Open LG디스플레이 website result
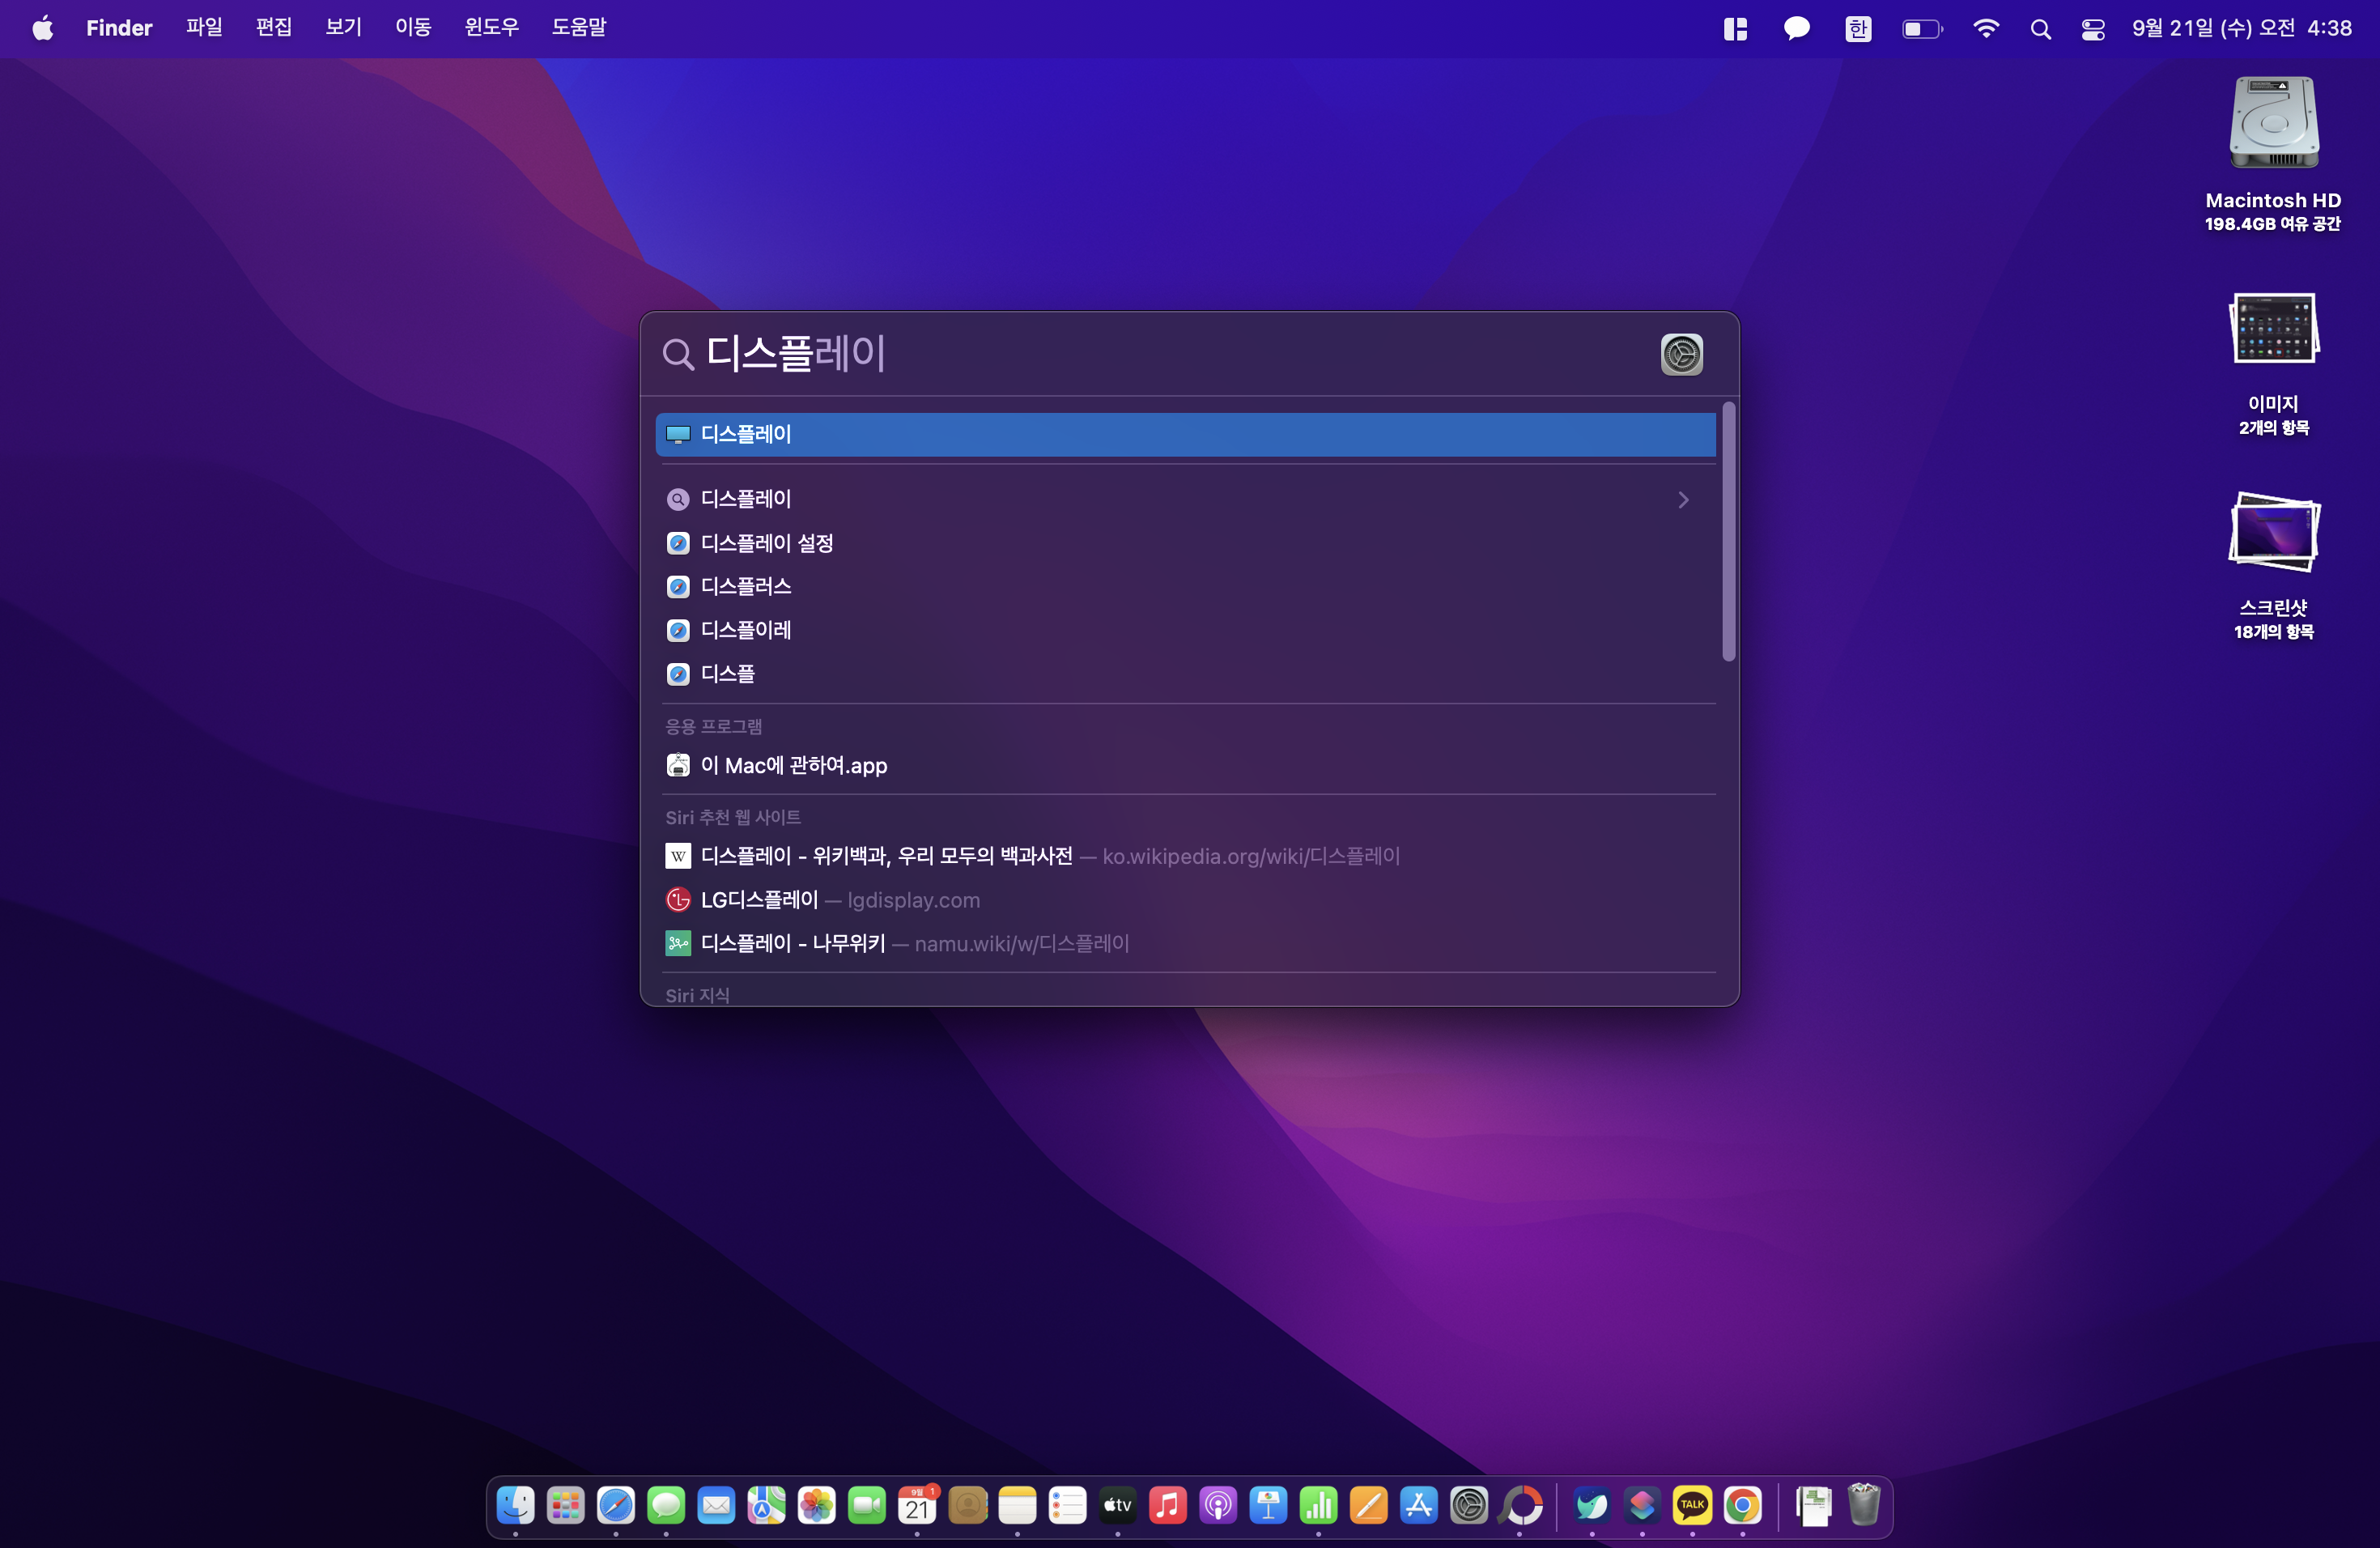Viewport: 2380px width, 1548px height. [x=759, y=900]
